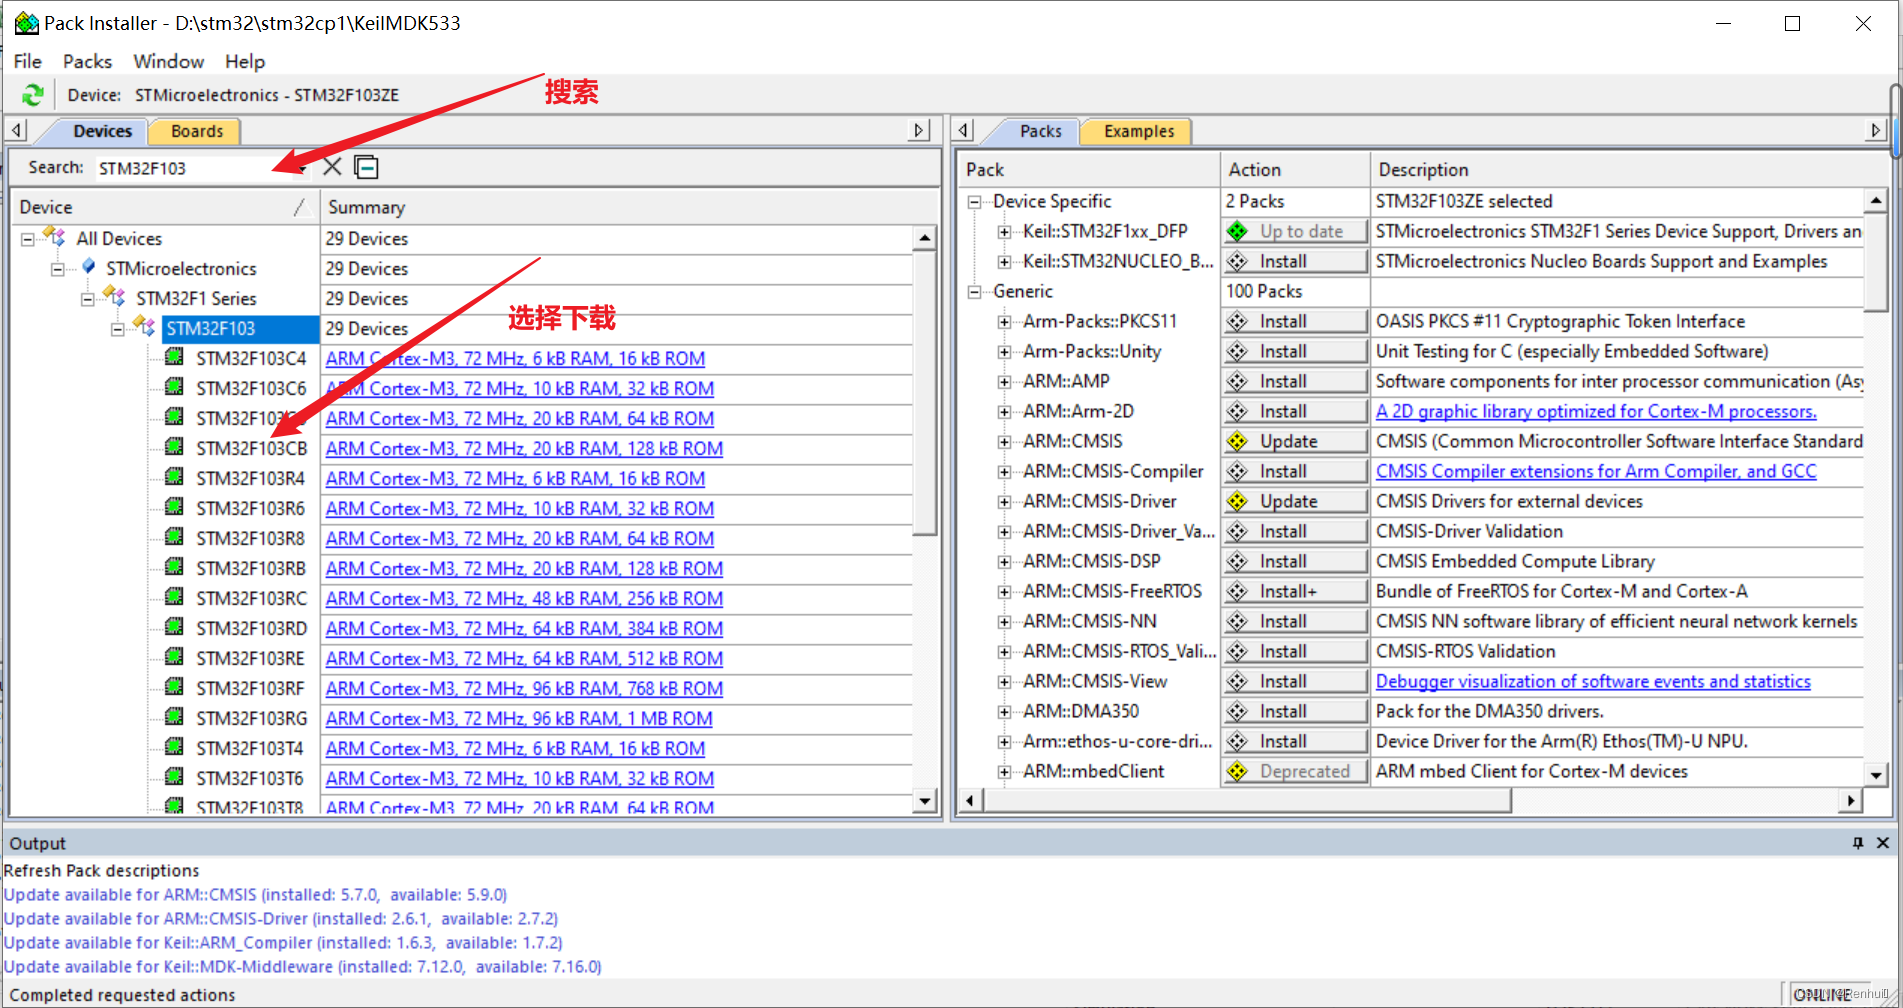The width and height of the screenshot is (1903, 1008).
Task: Select the Devices tab
Action: click(x=102, y=131)
